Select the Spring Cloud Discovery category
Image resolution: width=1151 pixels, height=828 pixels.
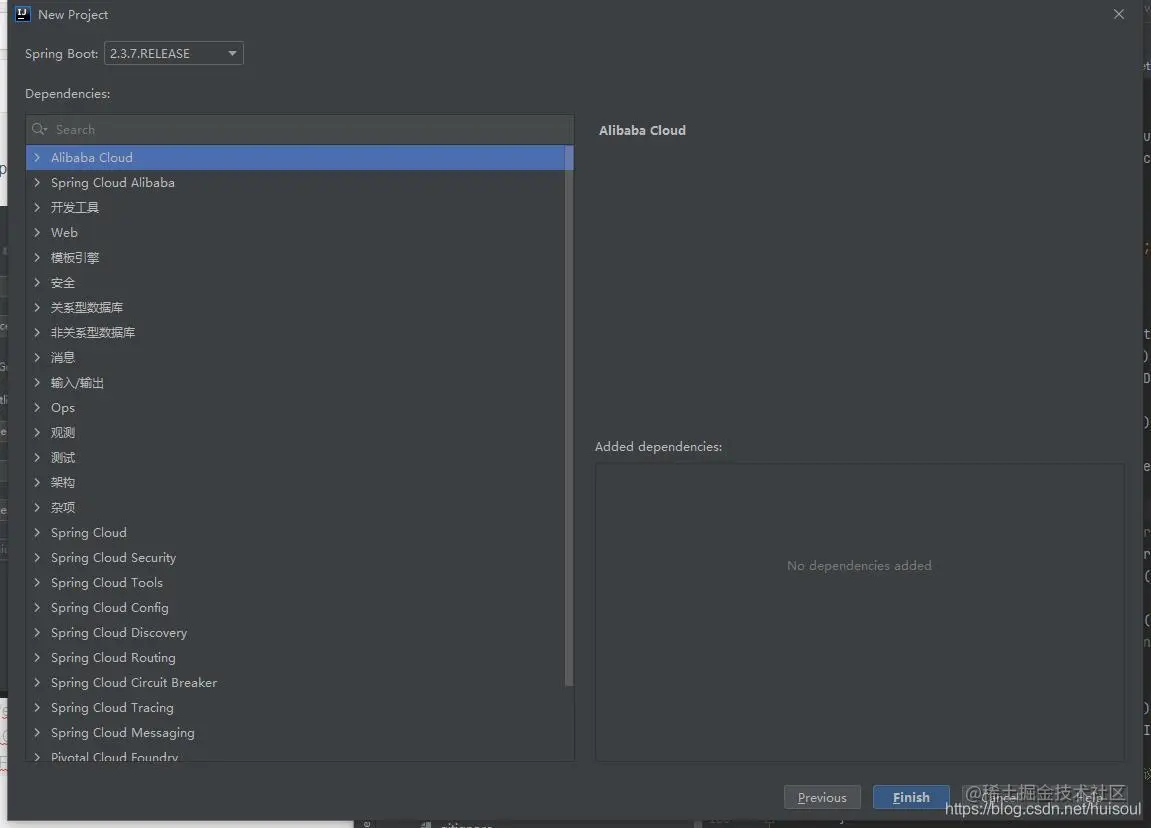point(295,632)
